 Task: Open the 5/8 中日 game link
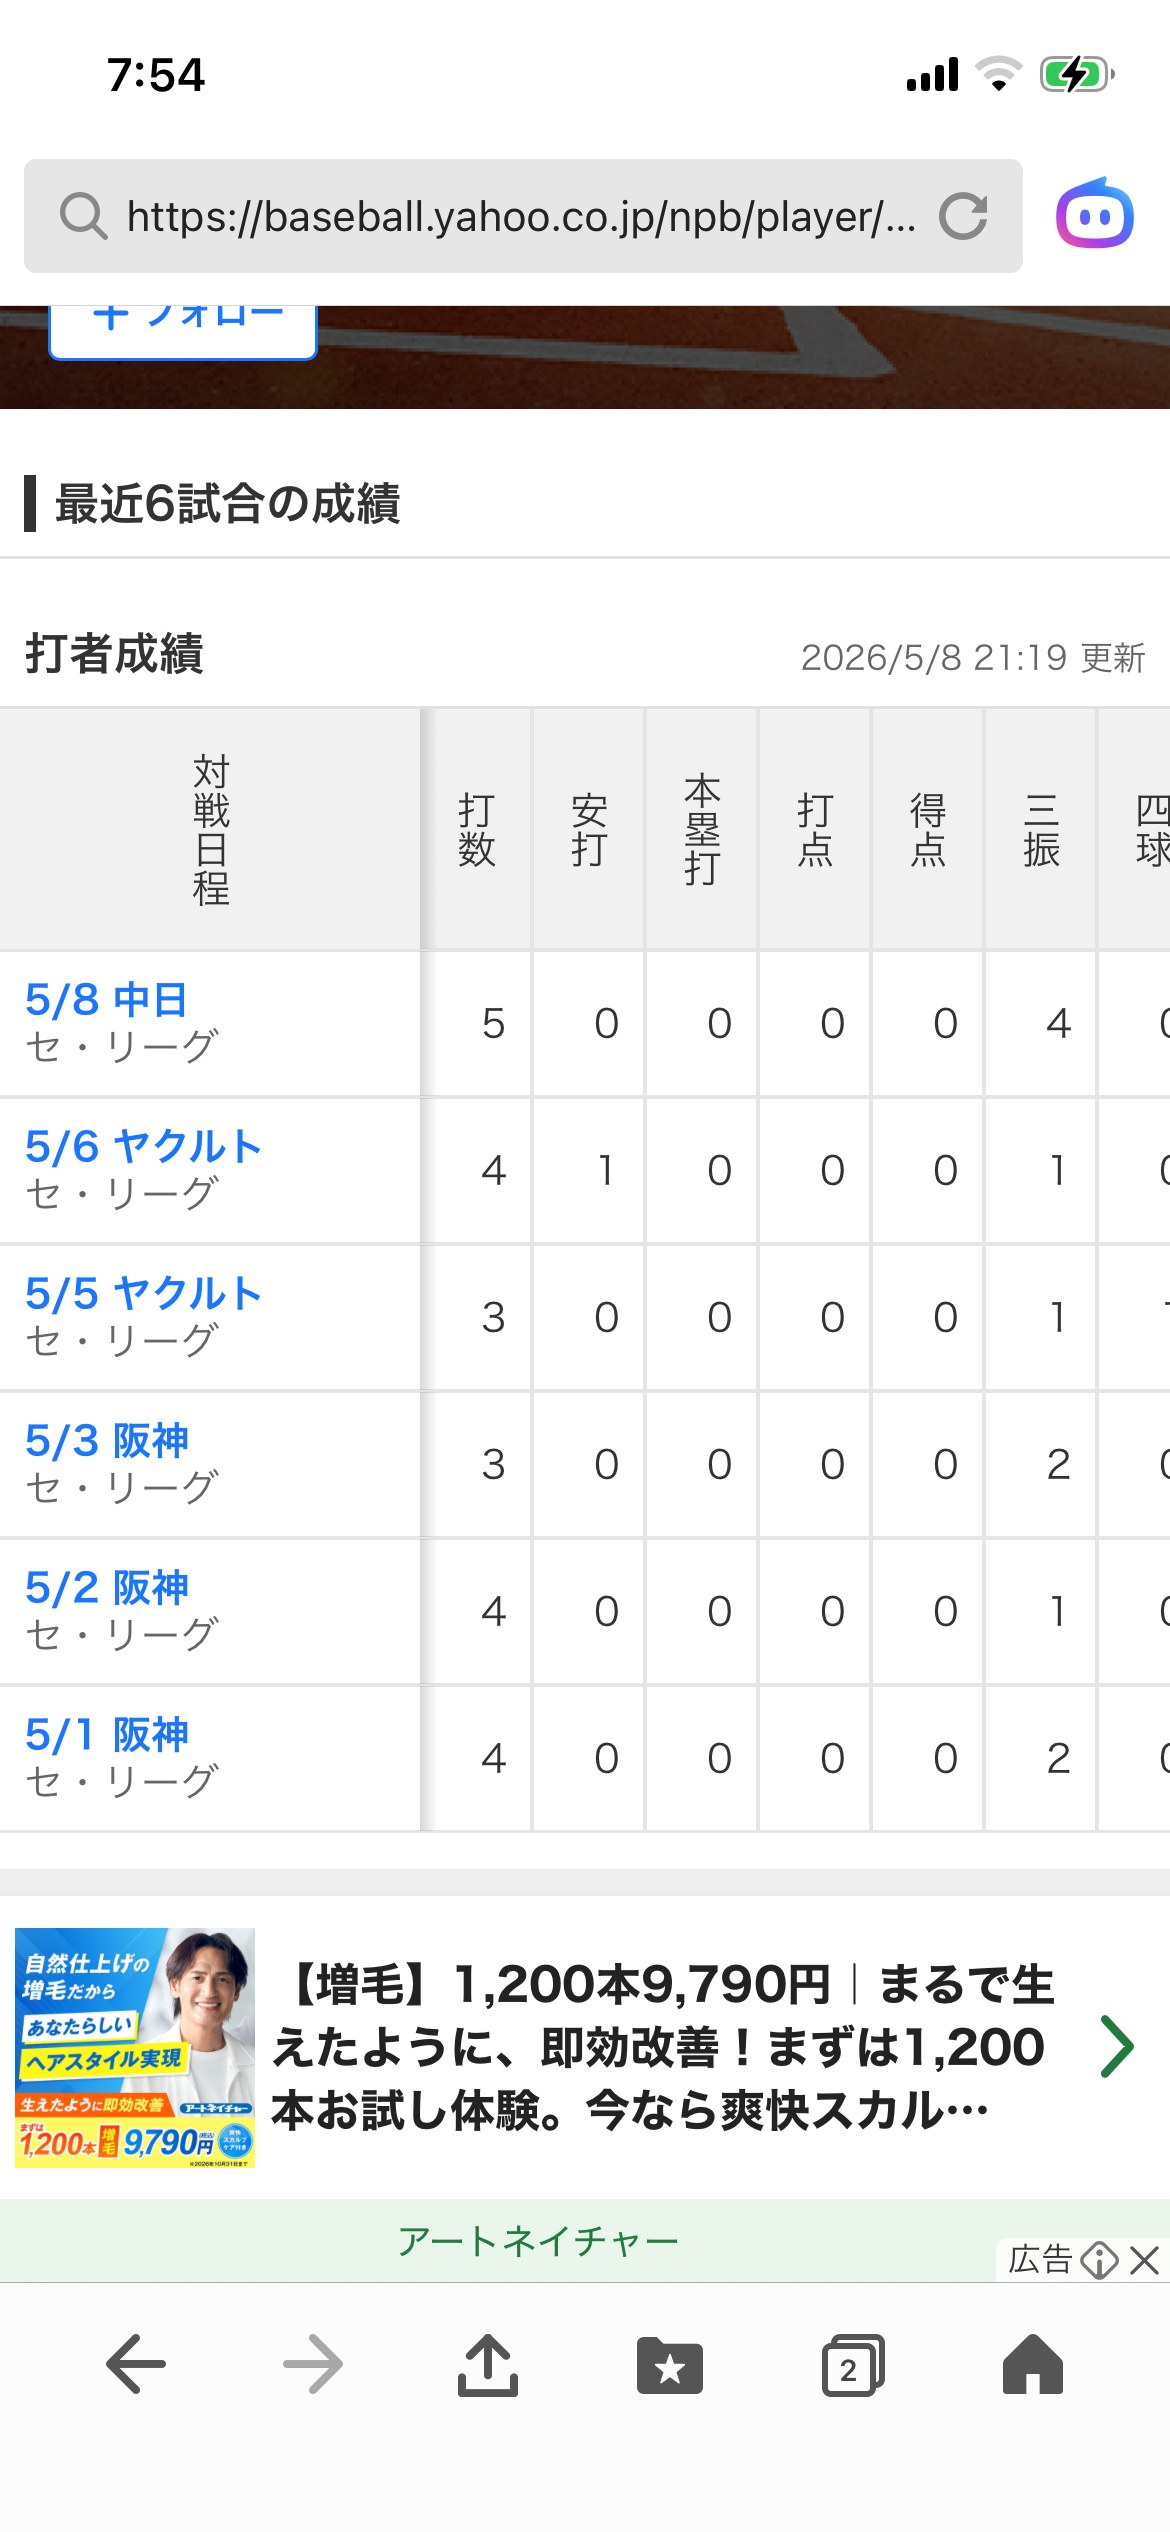coord(106,999)
